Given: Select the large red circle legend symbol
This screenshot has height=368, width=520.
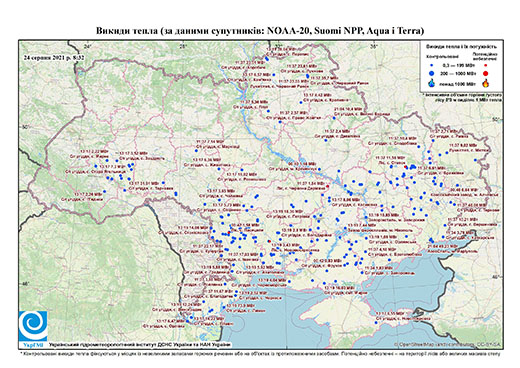Looking at the screenshot, I should point(485,73).
